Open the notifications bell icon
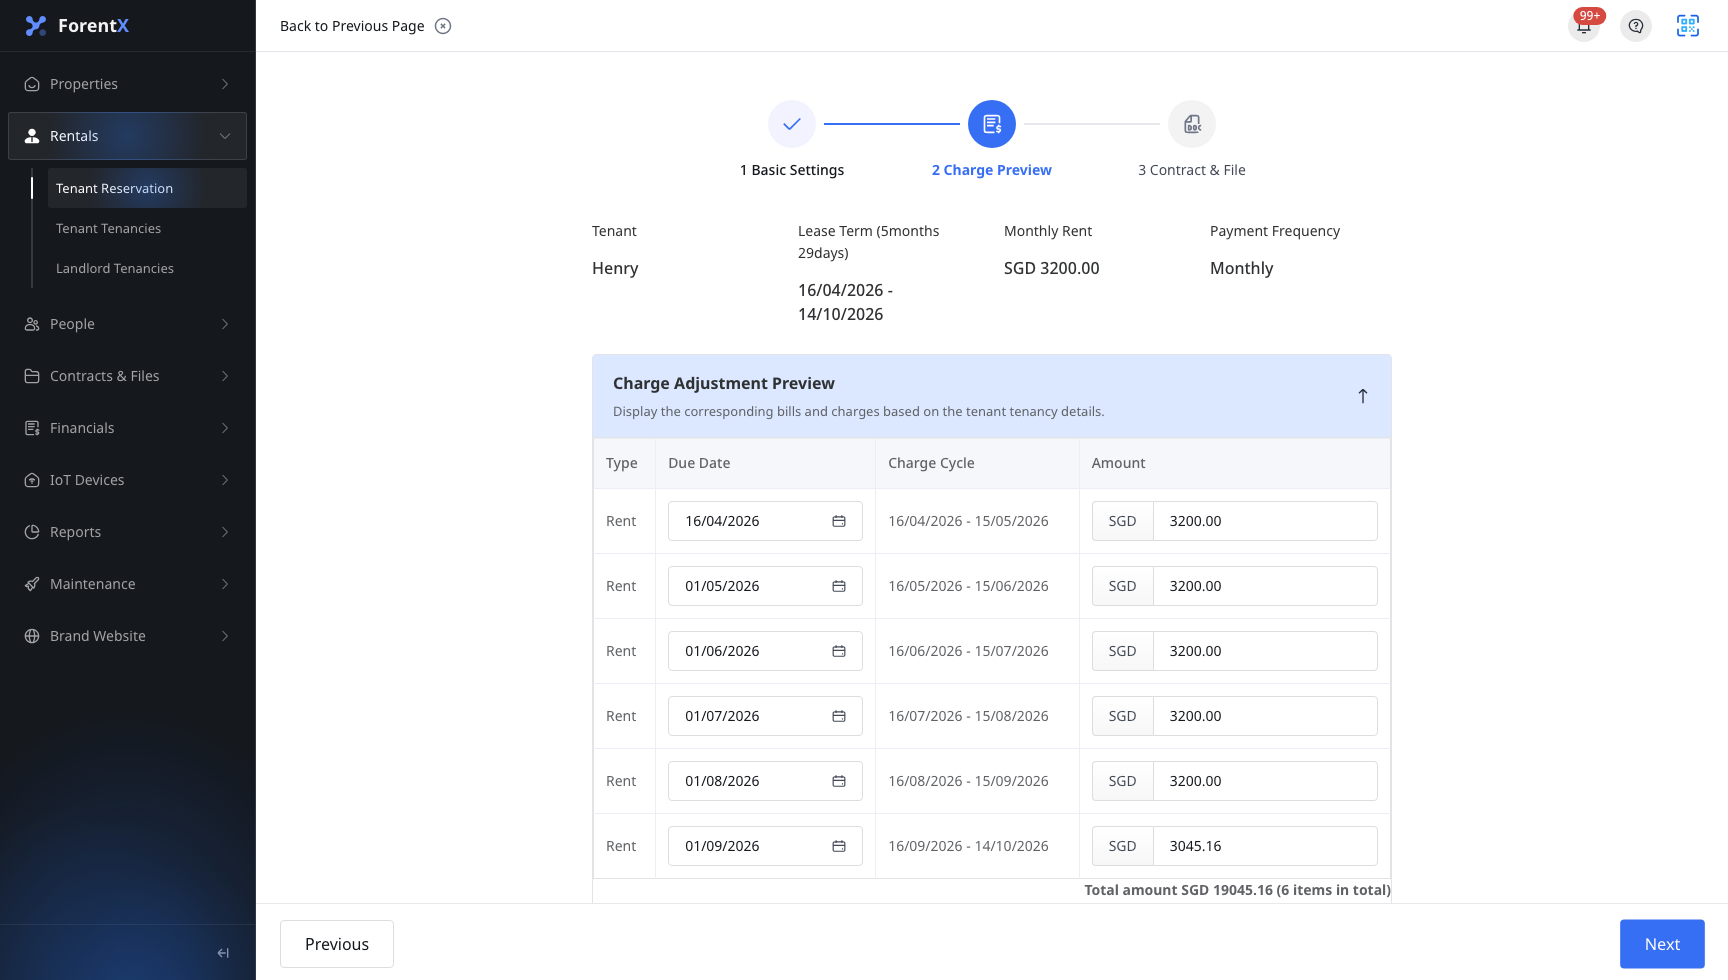Image resolution: width=1728 pixels, height=980 pixels. click(1584, 26)
